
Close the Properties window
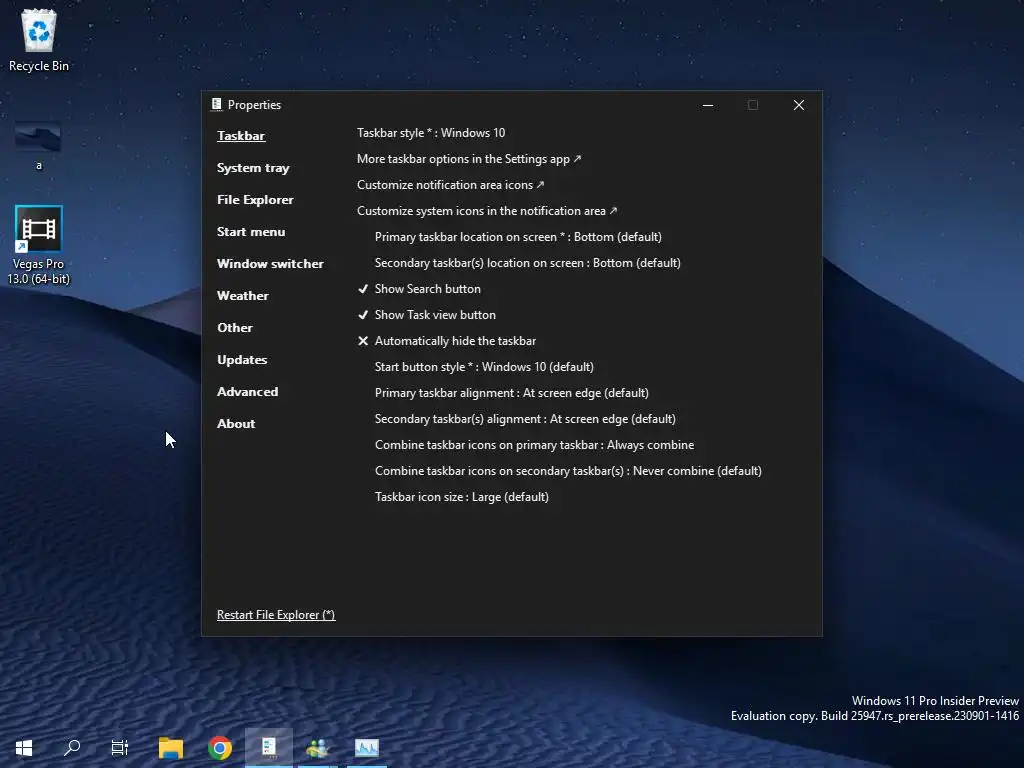click(x=799, y=105)
